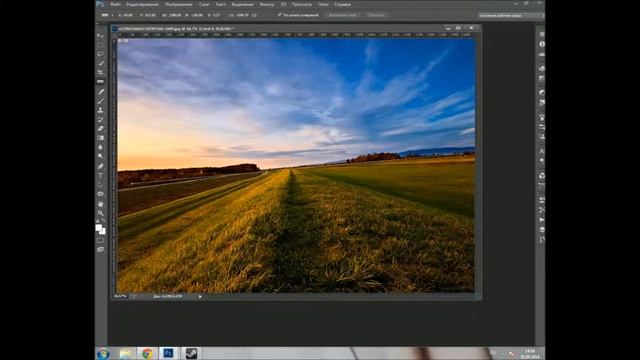
Task: Open Steam from the taskbar
Action: click(x=191, y=353)
